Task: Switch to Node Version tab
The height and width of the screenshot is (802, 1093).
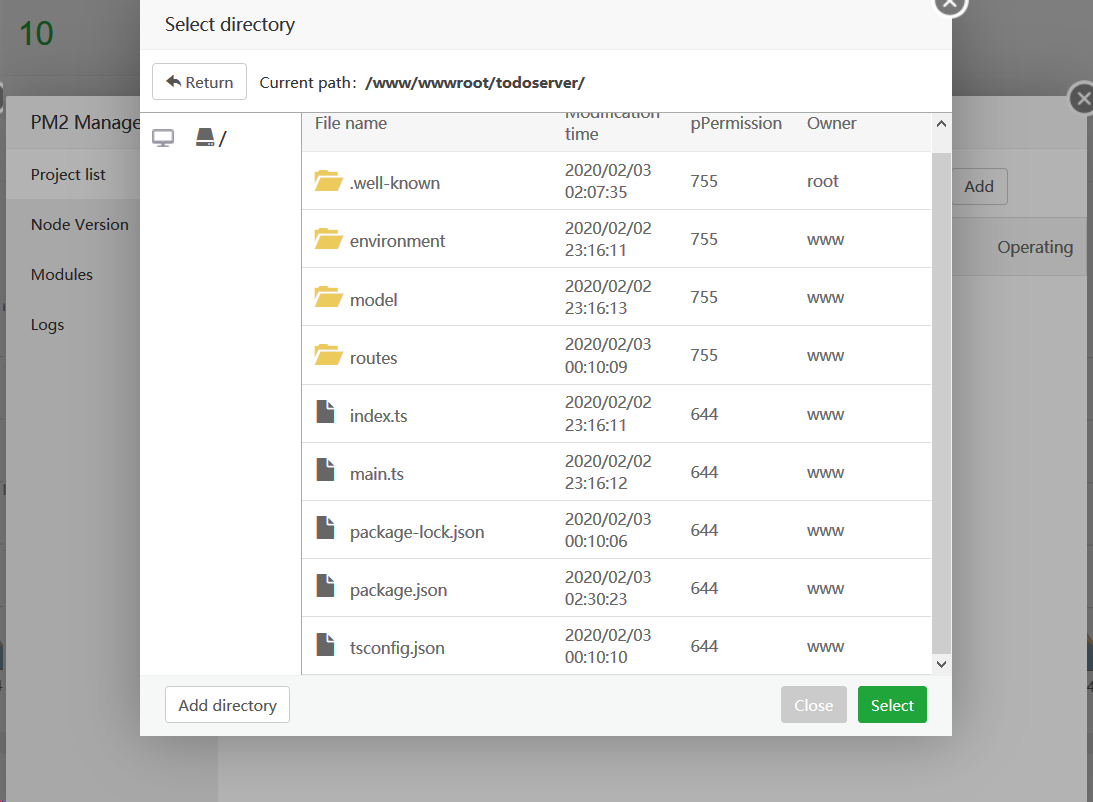Action: pos(80,225)
